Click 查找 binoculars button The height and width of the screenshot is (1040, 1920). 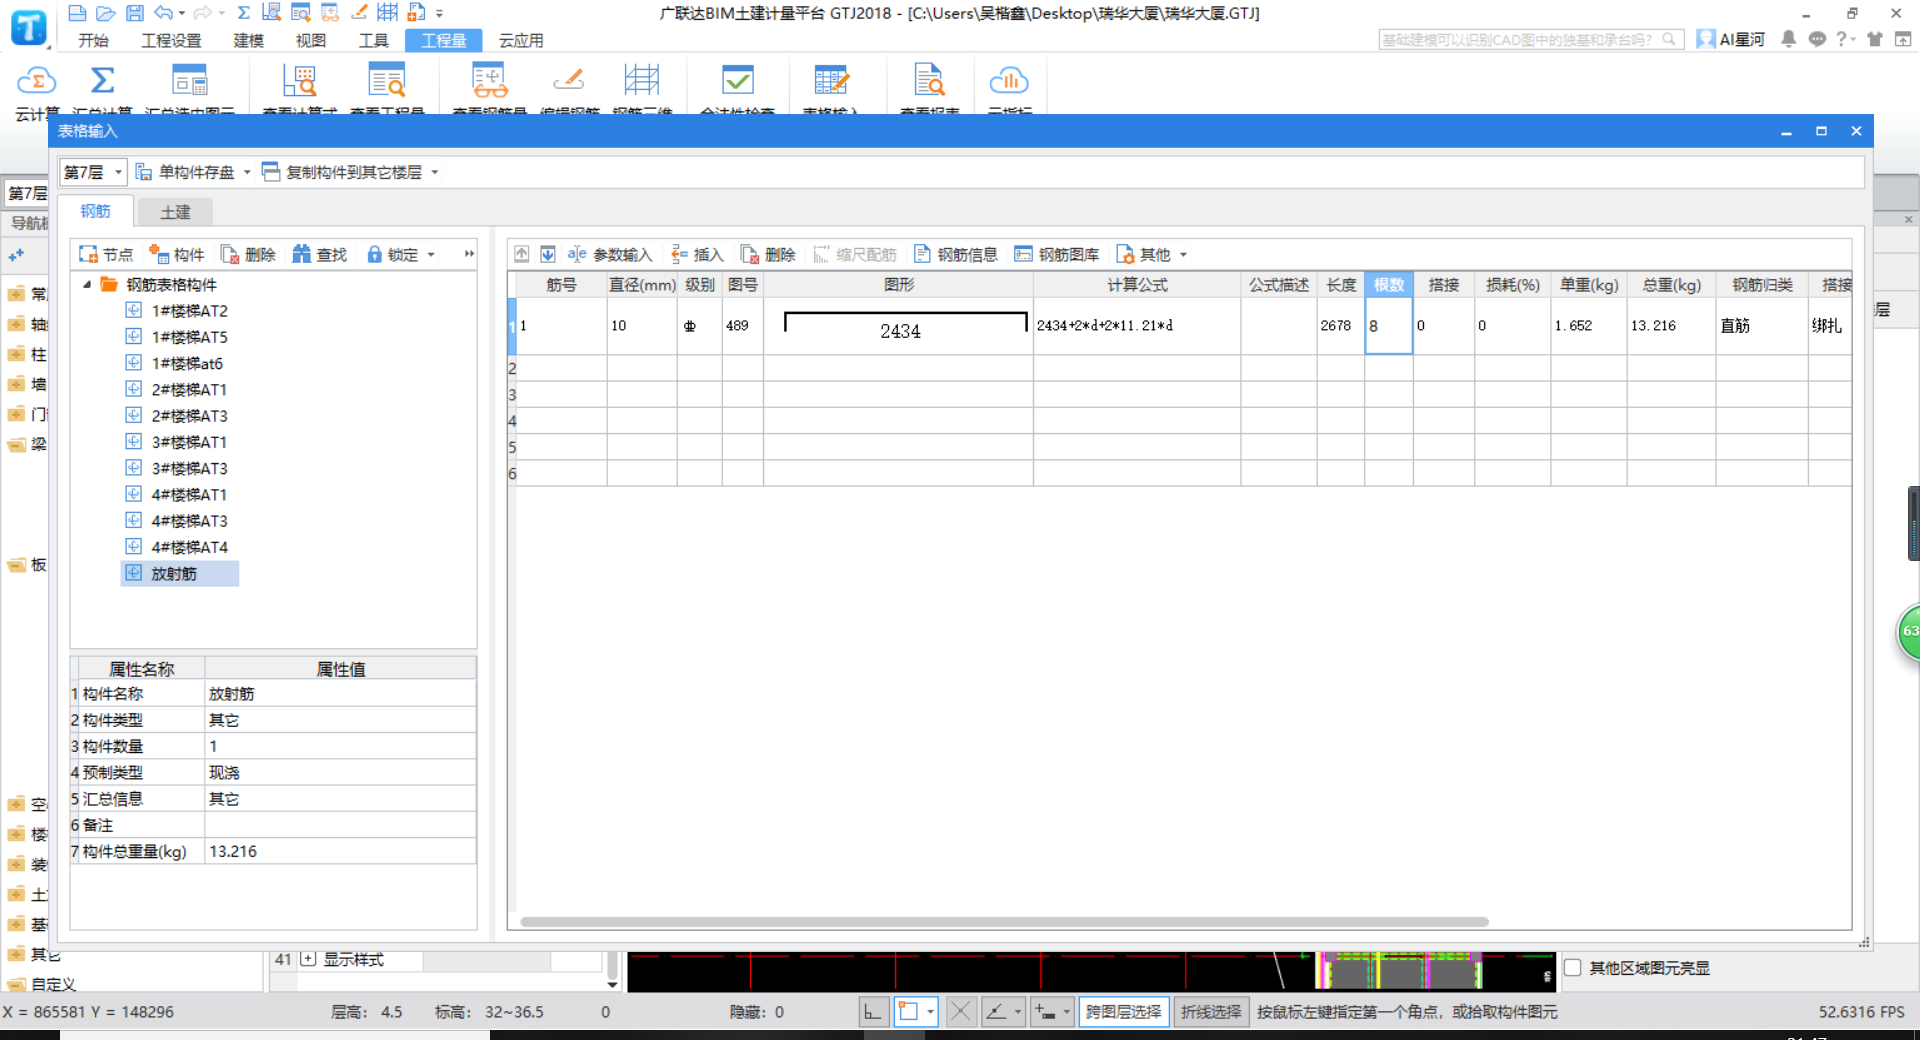pos(320,255)
